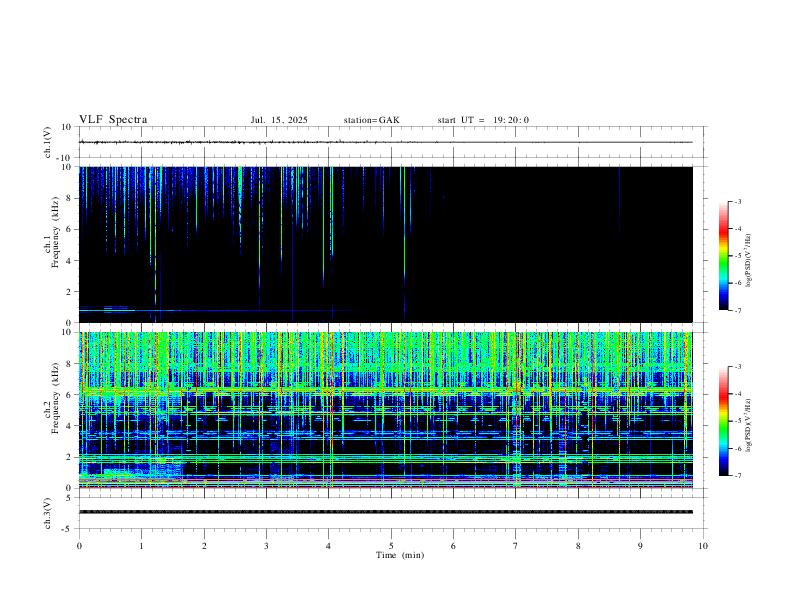
Task: Click the "station=GAK" header label
Action: tap(371, 120)
